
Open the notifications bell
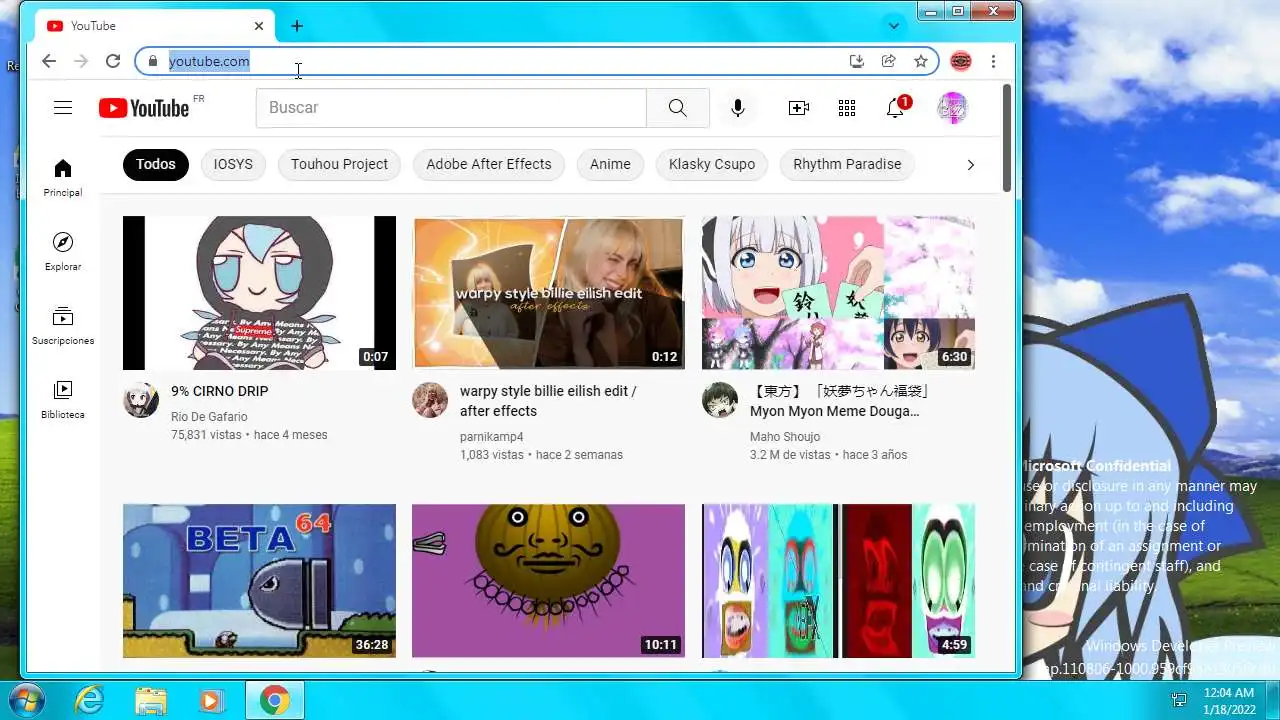(897, 107)
